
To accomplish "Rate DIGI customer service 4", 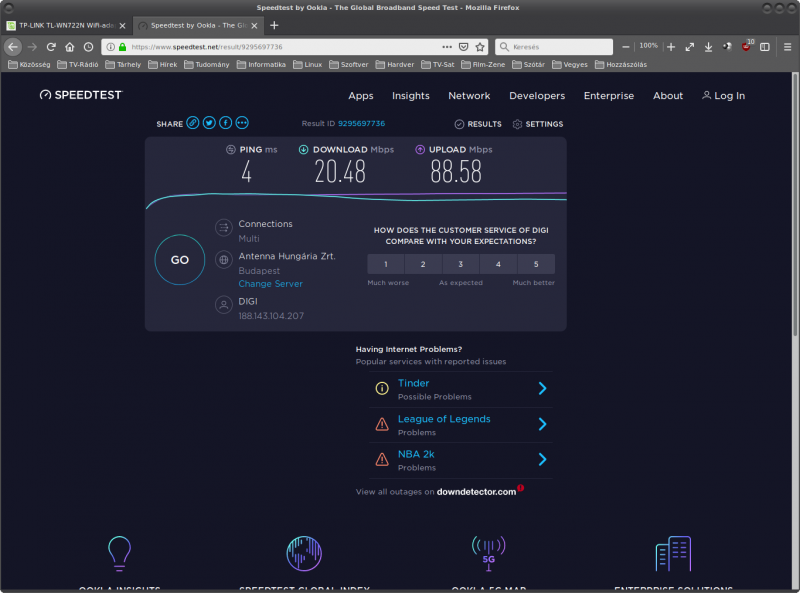I will pos(498,264).
